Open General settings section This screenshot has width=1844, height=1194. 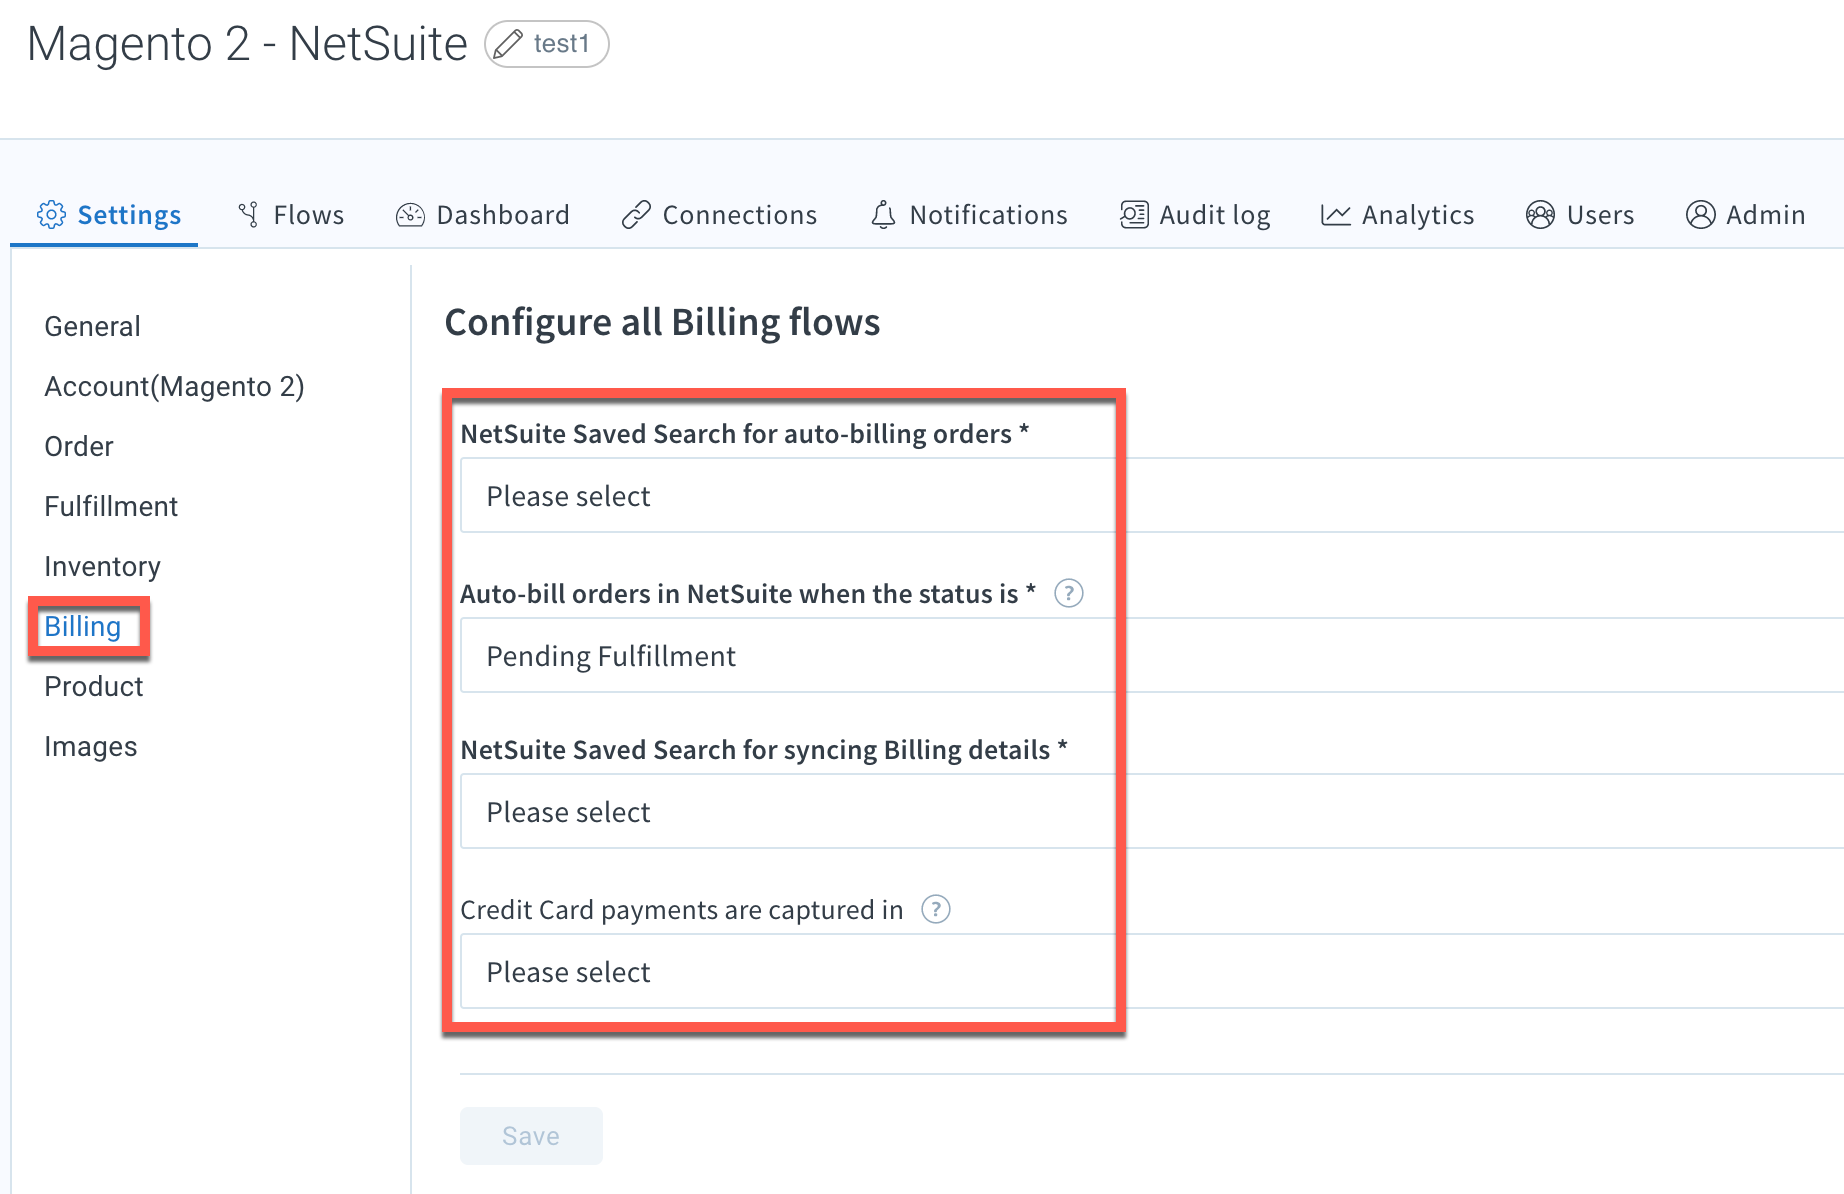pyautogui.click(x=92, y=326)
